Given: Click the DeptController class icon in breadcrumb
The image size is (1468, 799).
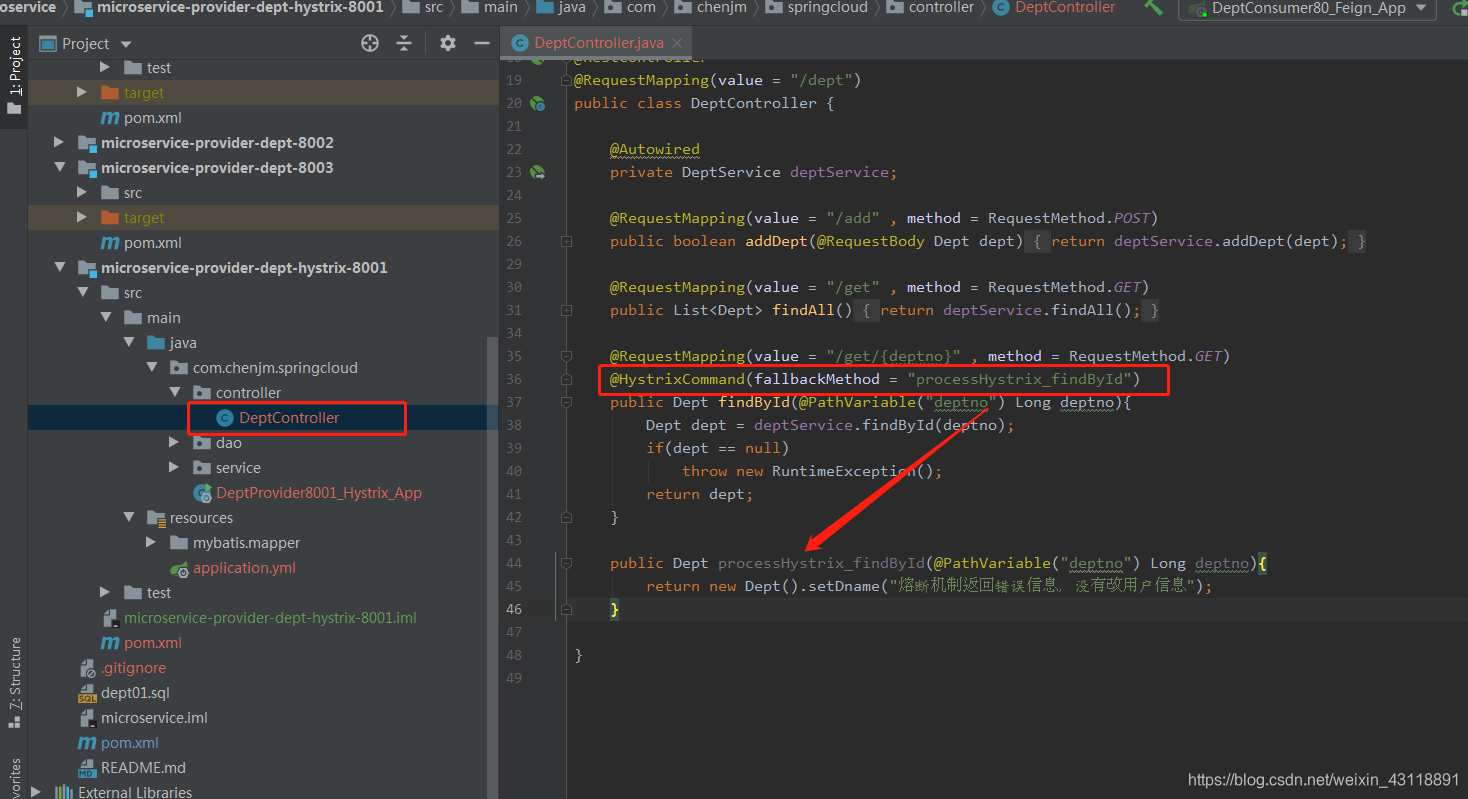Looking at the screenshot, I should (1000, 7).
